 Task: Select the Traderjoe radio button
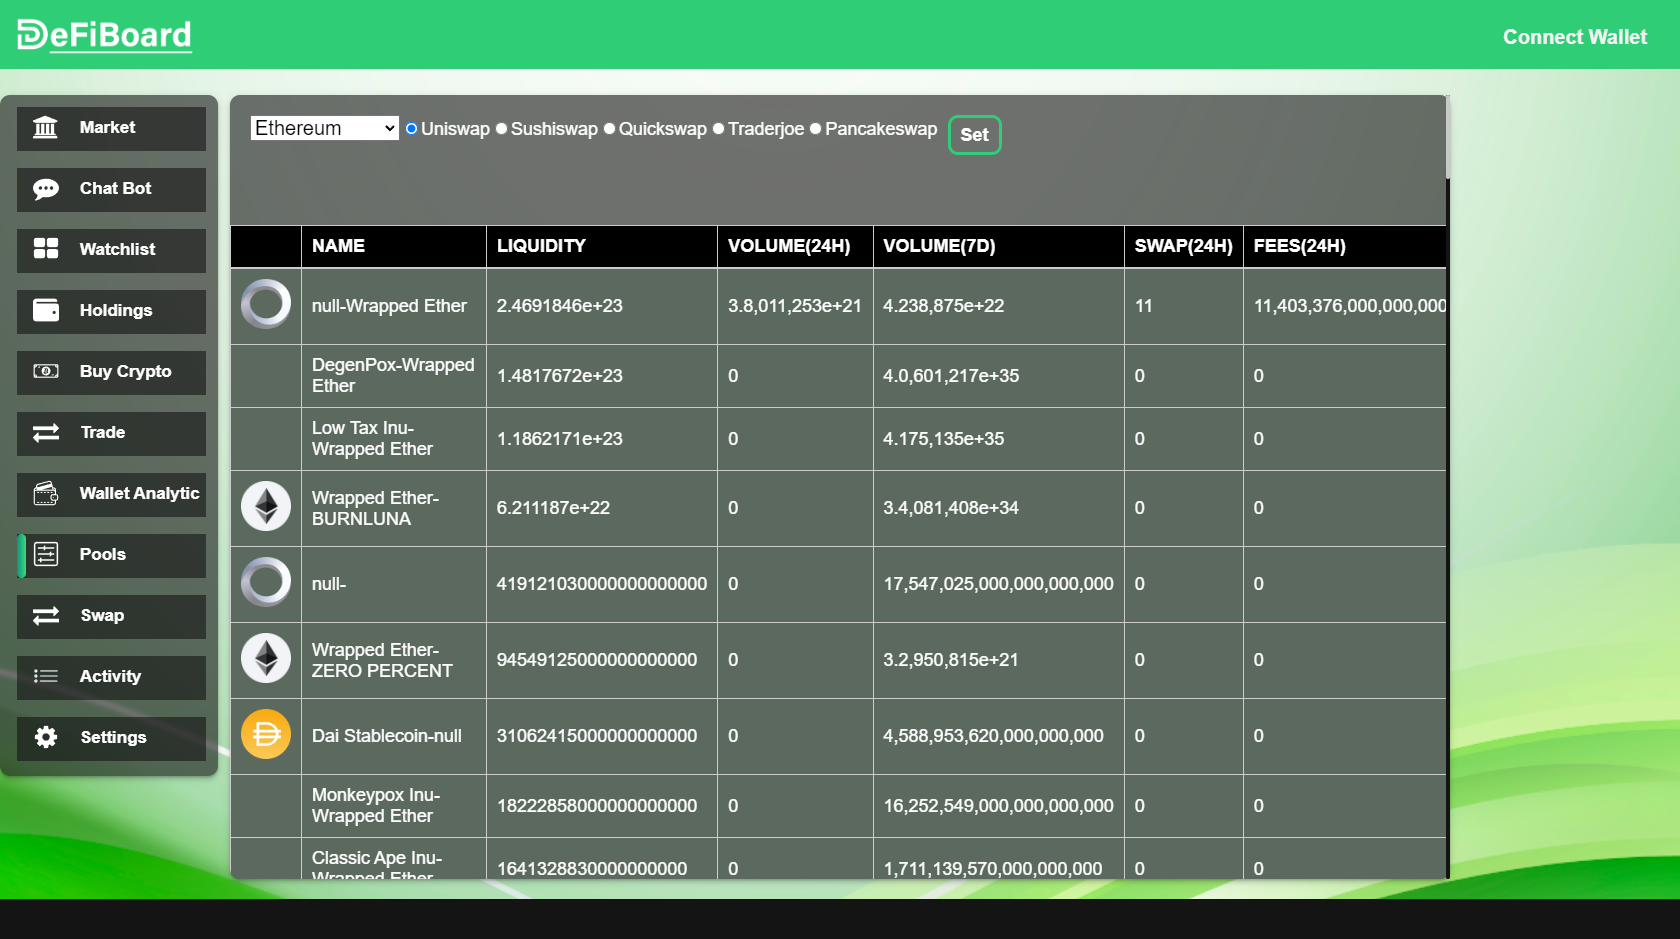tap(718, 128)
